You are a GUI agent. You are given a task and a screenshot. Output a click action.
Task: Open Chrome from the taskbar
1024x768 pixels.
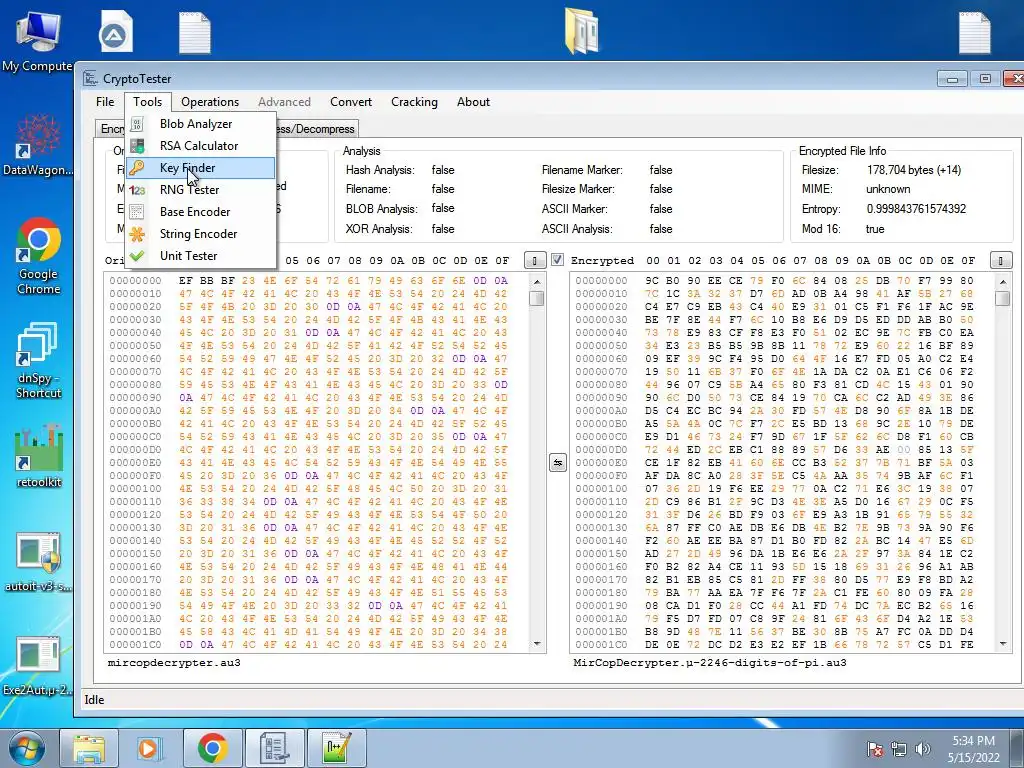click(212, 748)
